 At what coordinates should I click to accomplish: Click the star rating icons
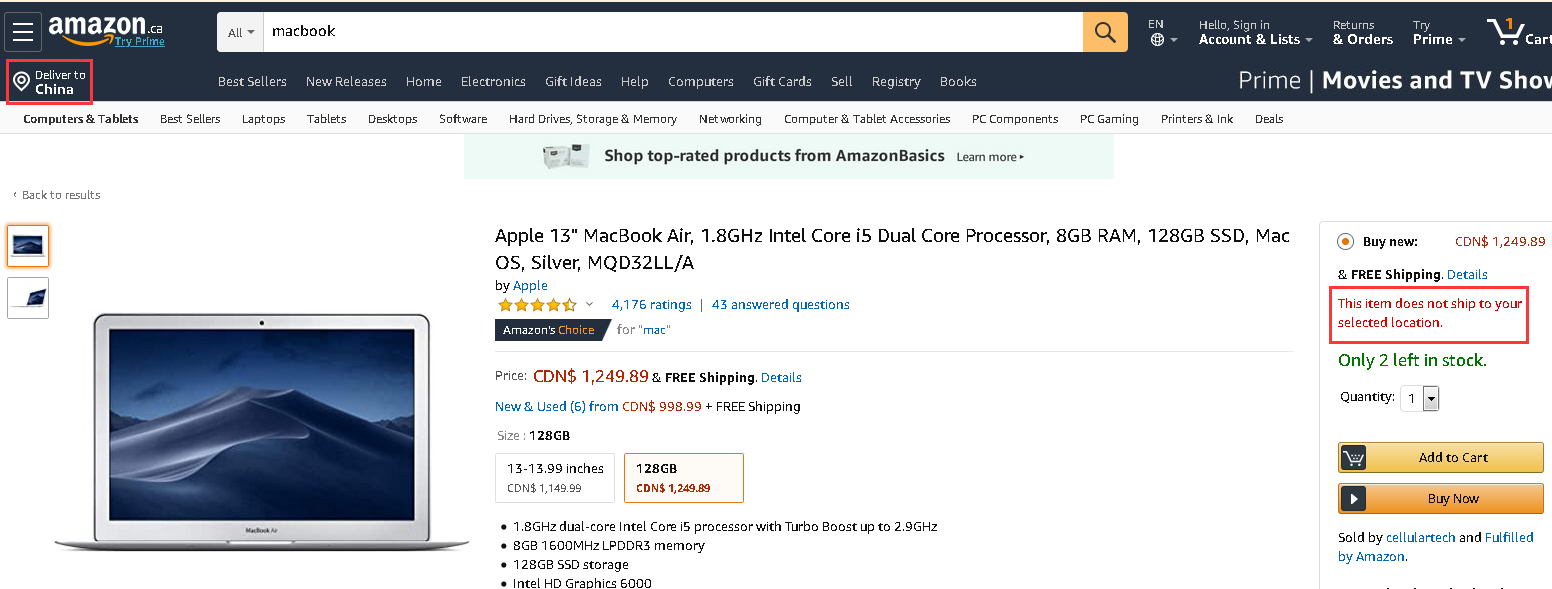(537, 305)
